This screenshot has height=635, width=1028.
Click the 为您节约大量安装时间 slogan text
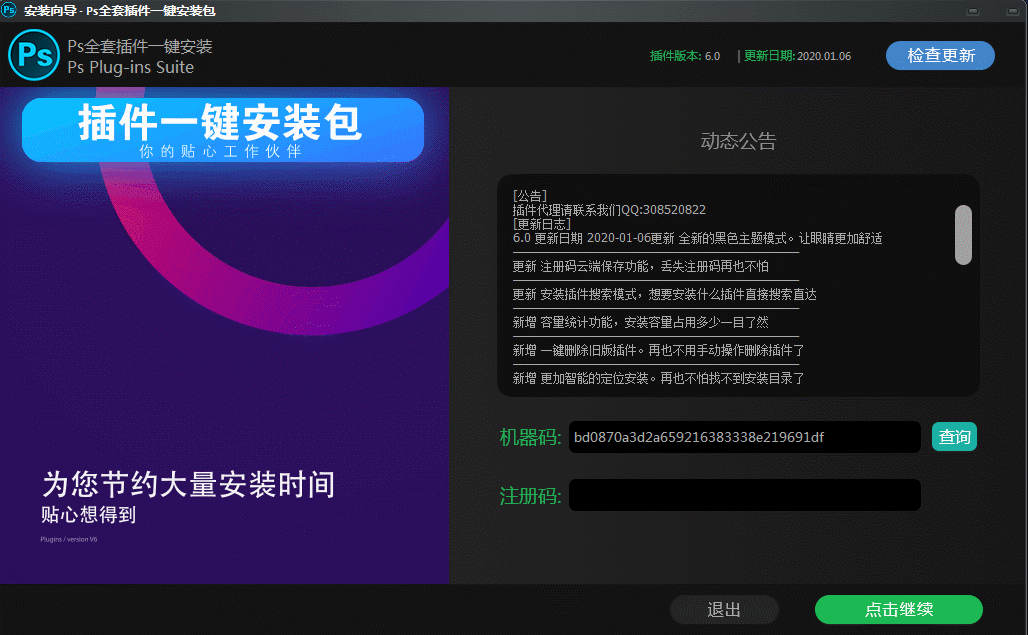pyautogui.click(x=188, y=485)
